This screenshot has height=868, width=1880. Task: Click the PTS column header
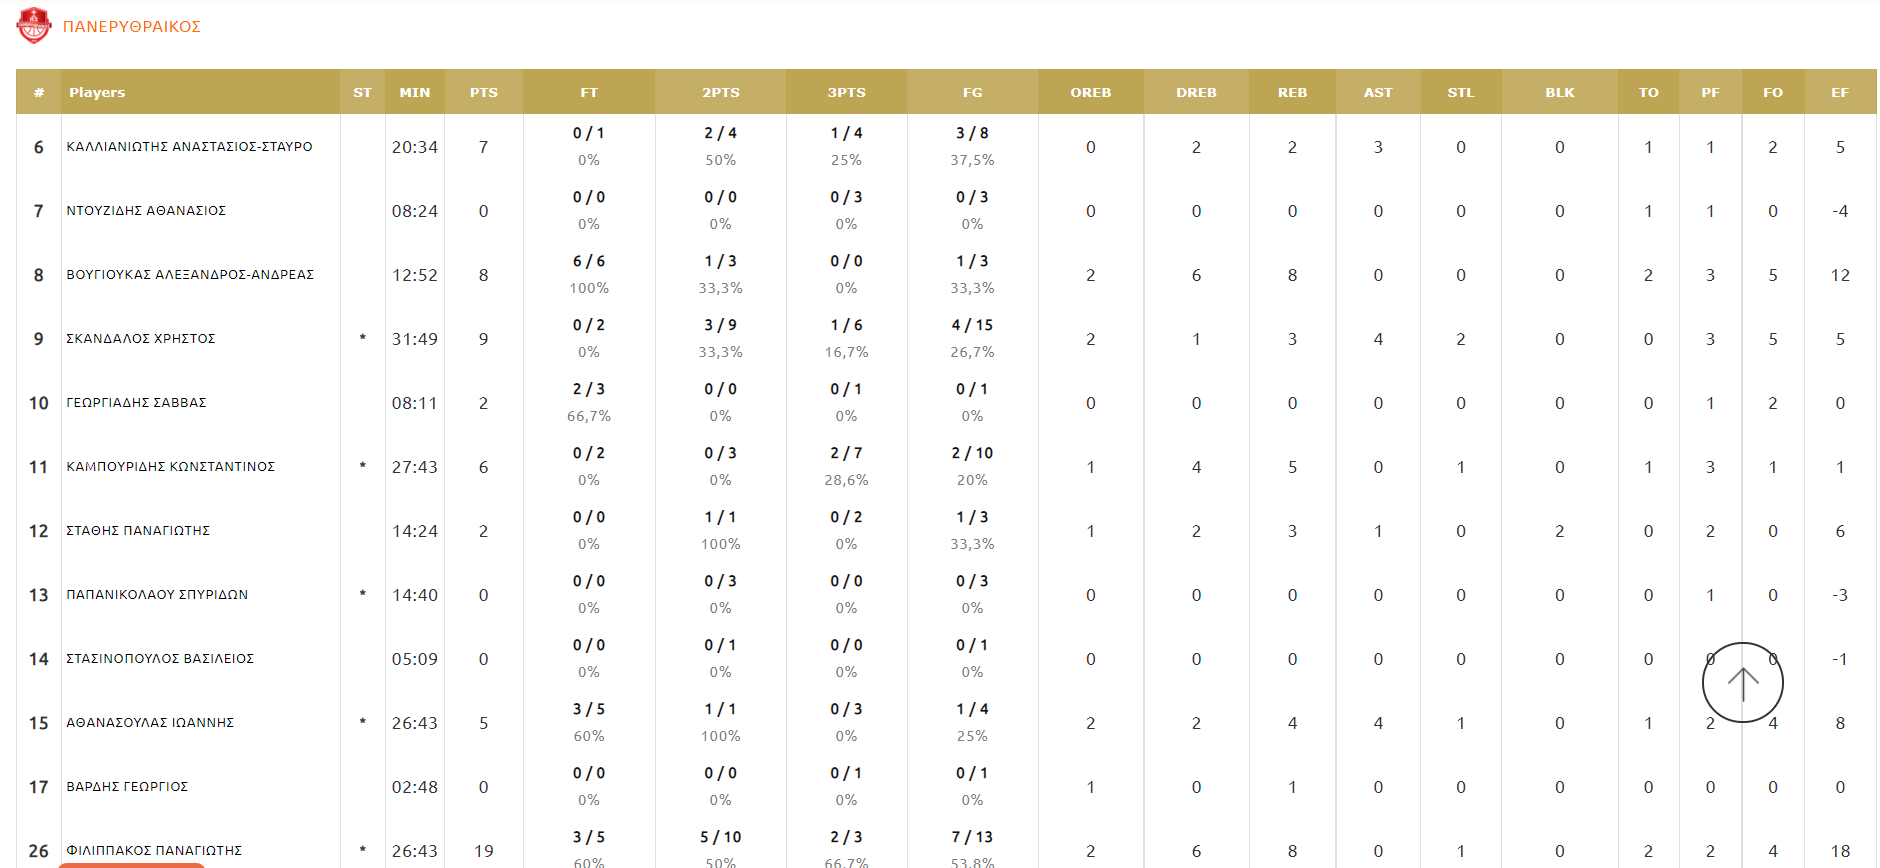click(x=483, y=92)
